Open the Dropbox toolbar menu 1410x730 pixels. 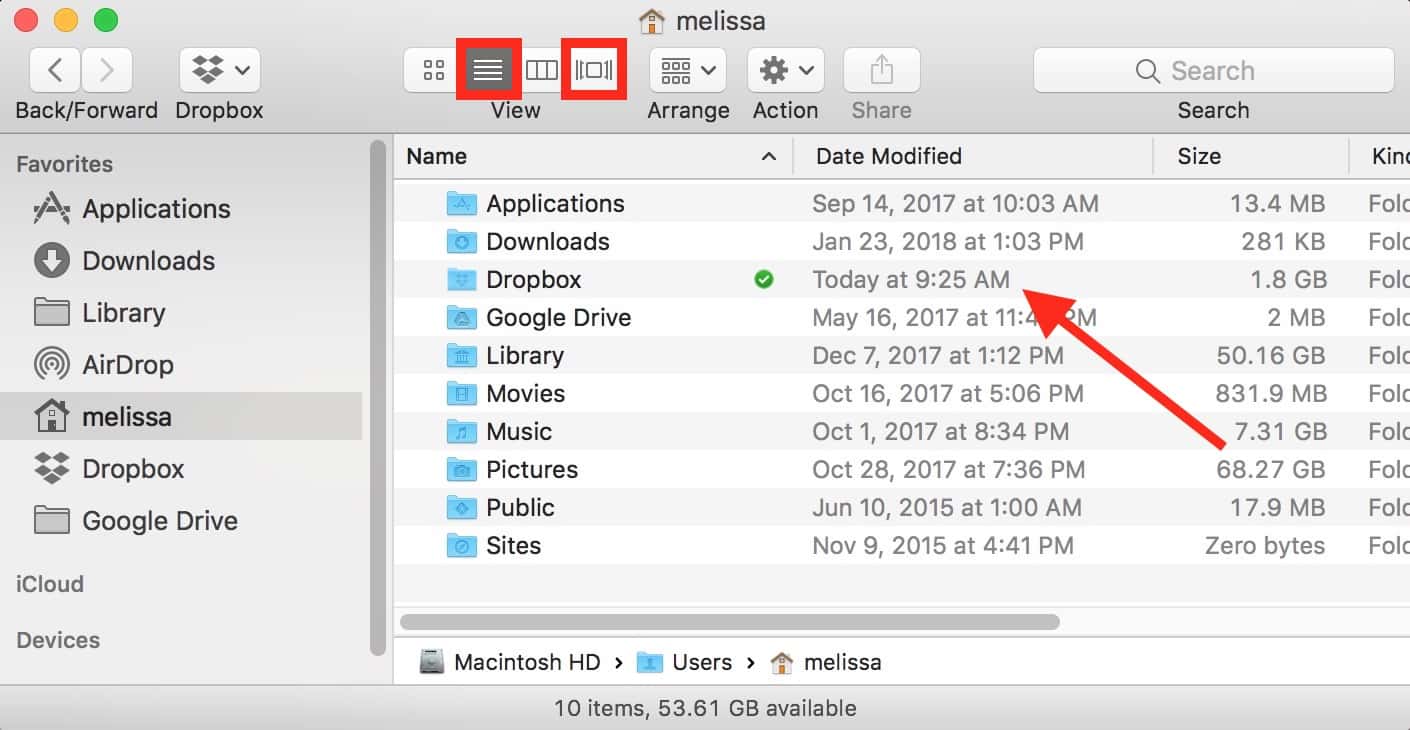click(220, 70)
